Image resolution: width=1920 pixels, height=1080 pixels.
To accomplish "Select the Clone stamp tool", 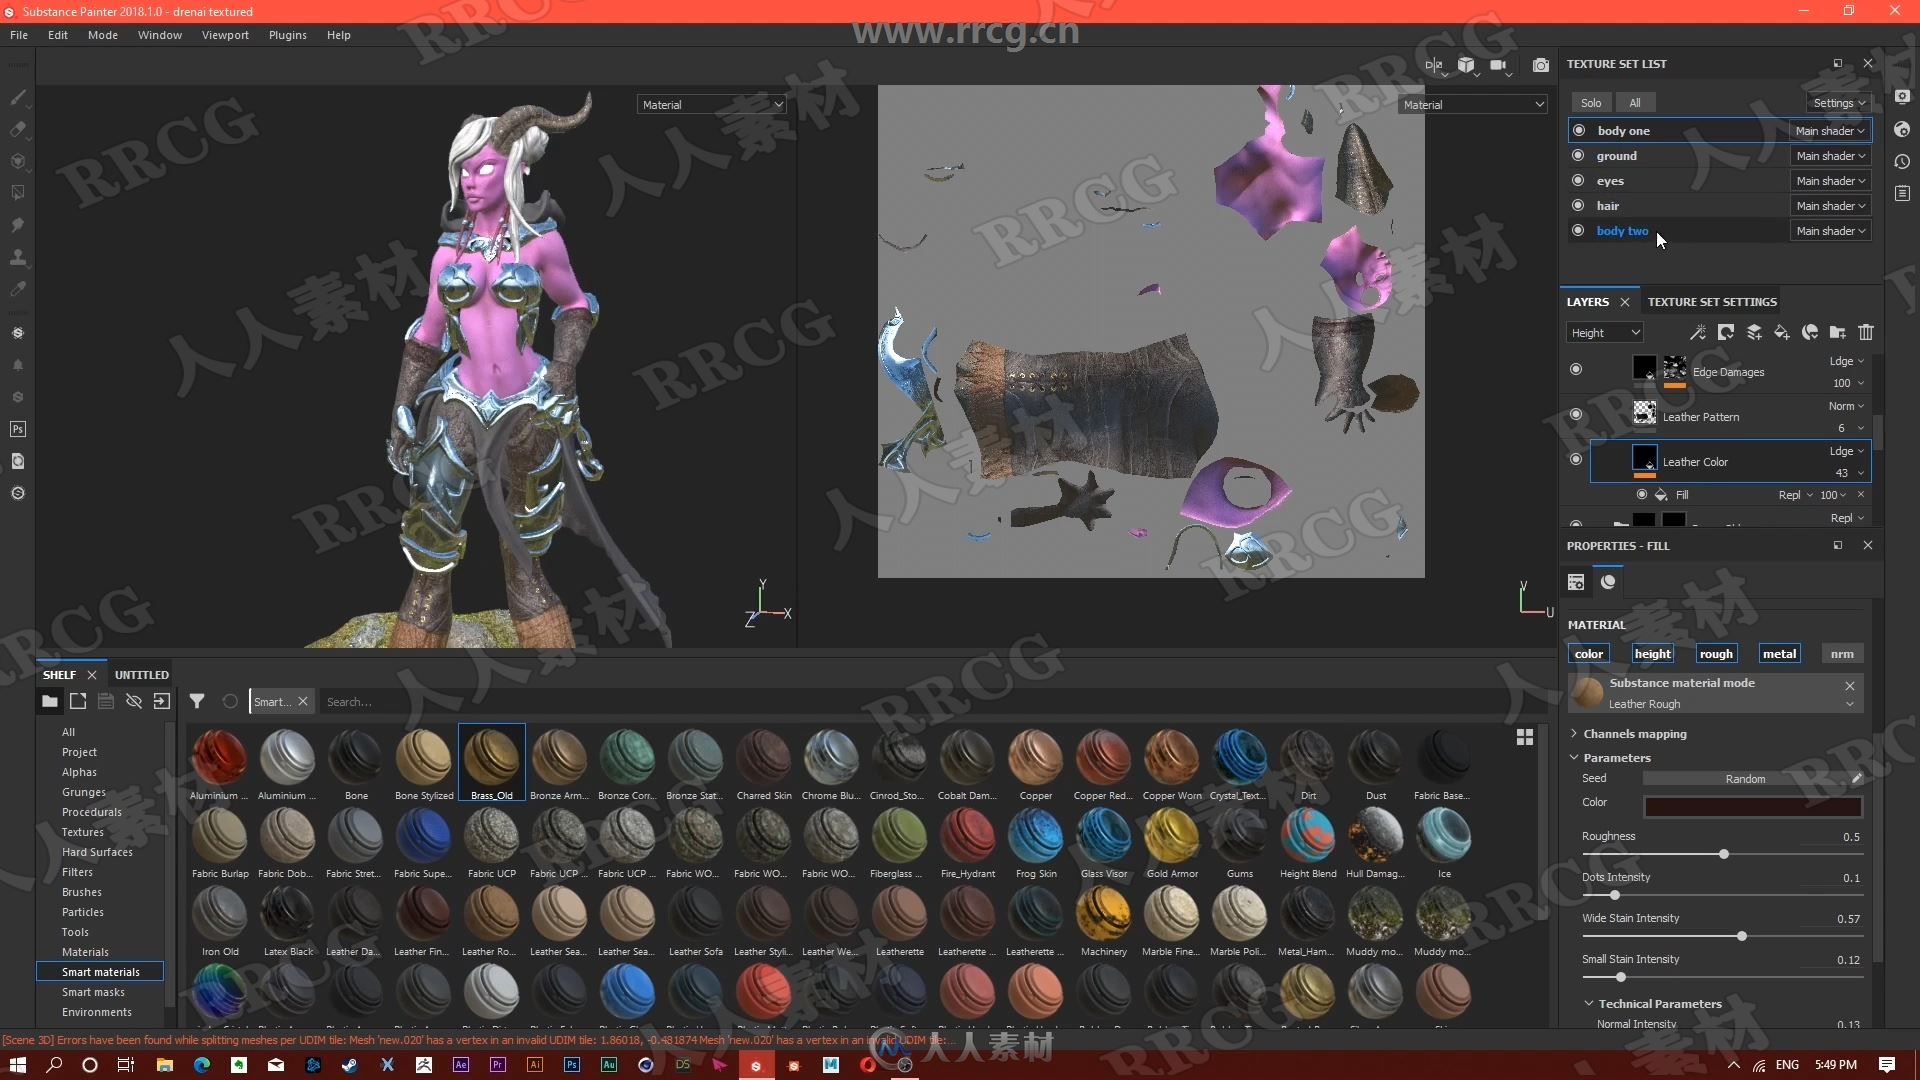I will coord(17,257).
